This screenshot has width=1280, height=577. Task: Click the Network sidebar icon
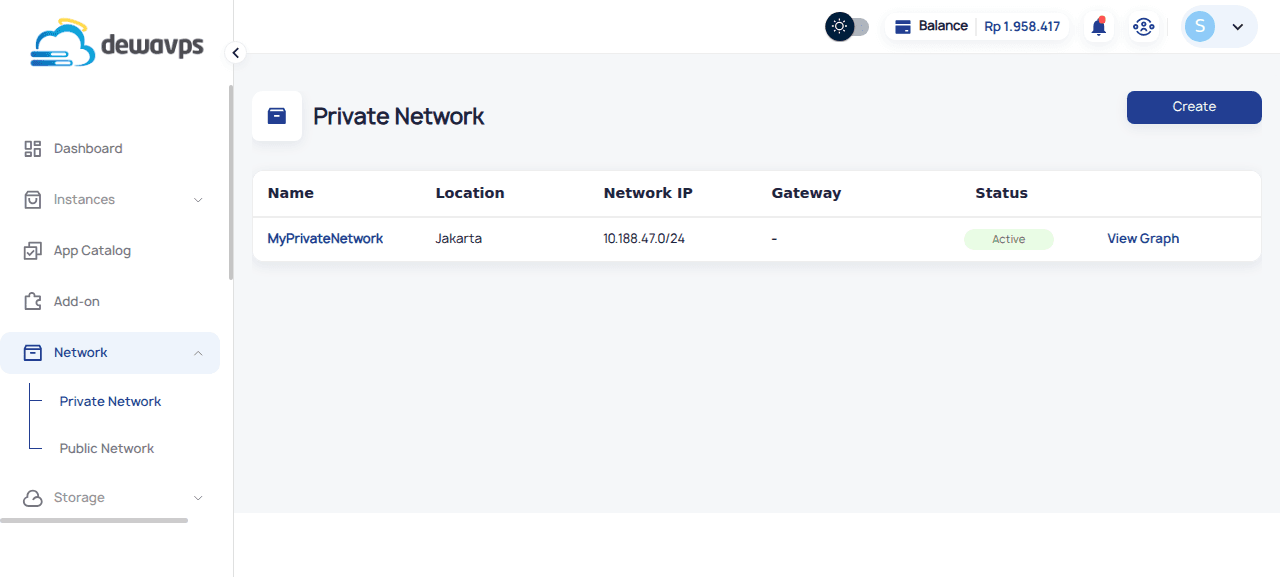31,352
